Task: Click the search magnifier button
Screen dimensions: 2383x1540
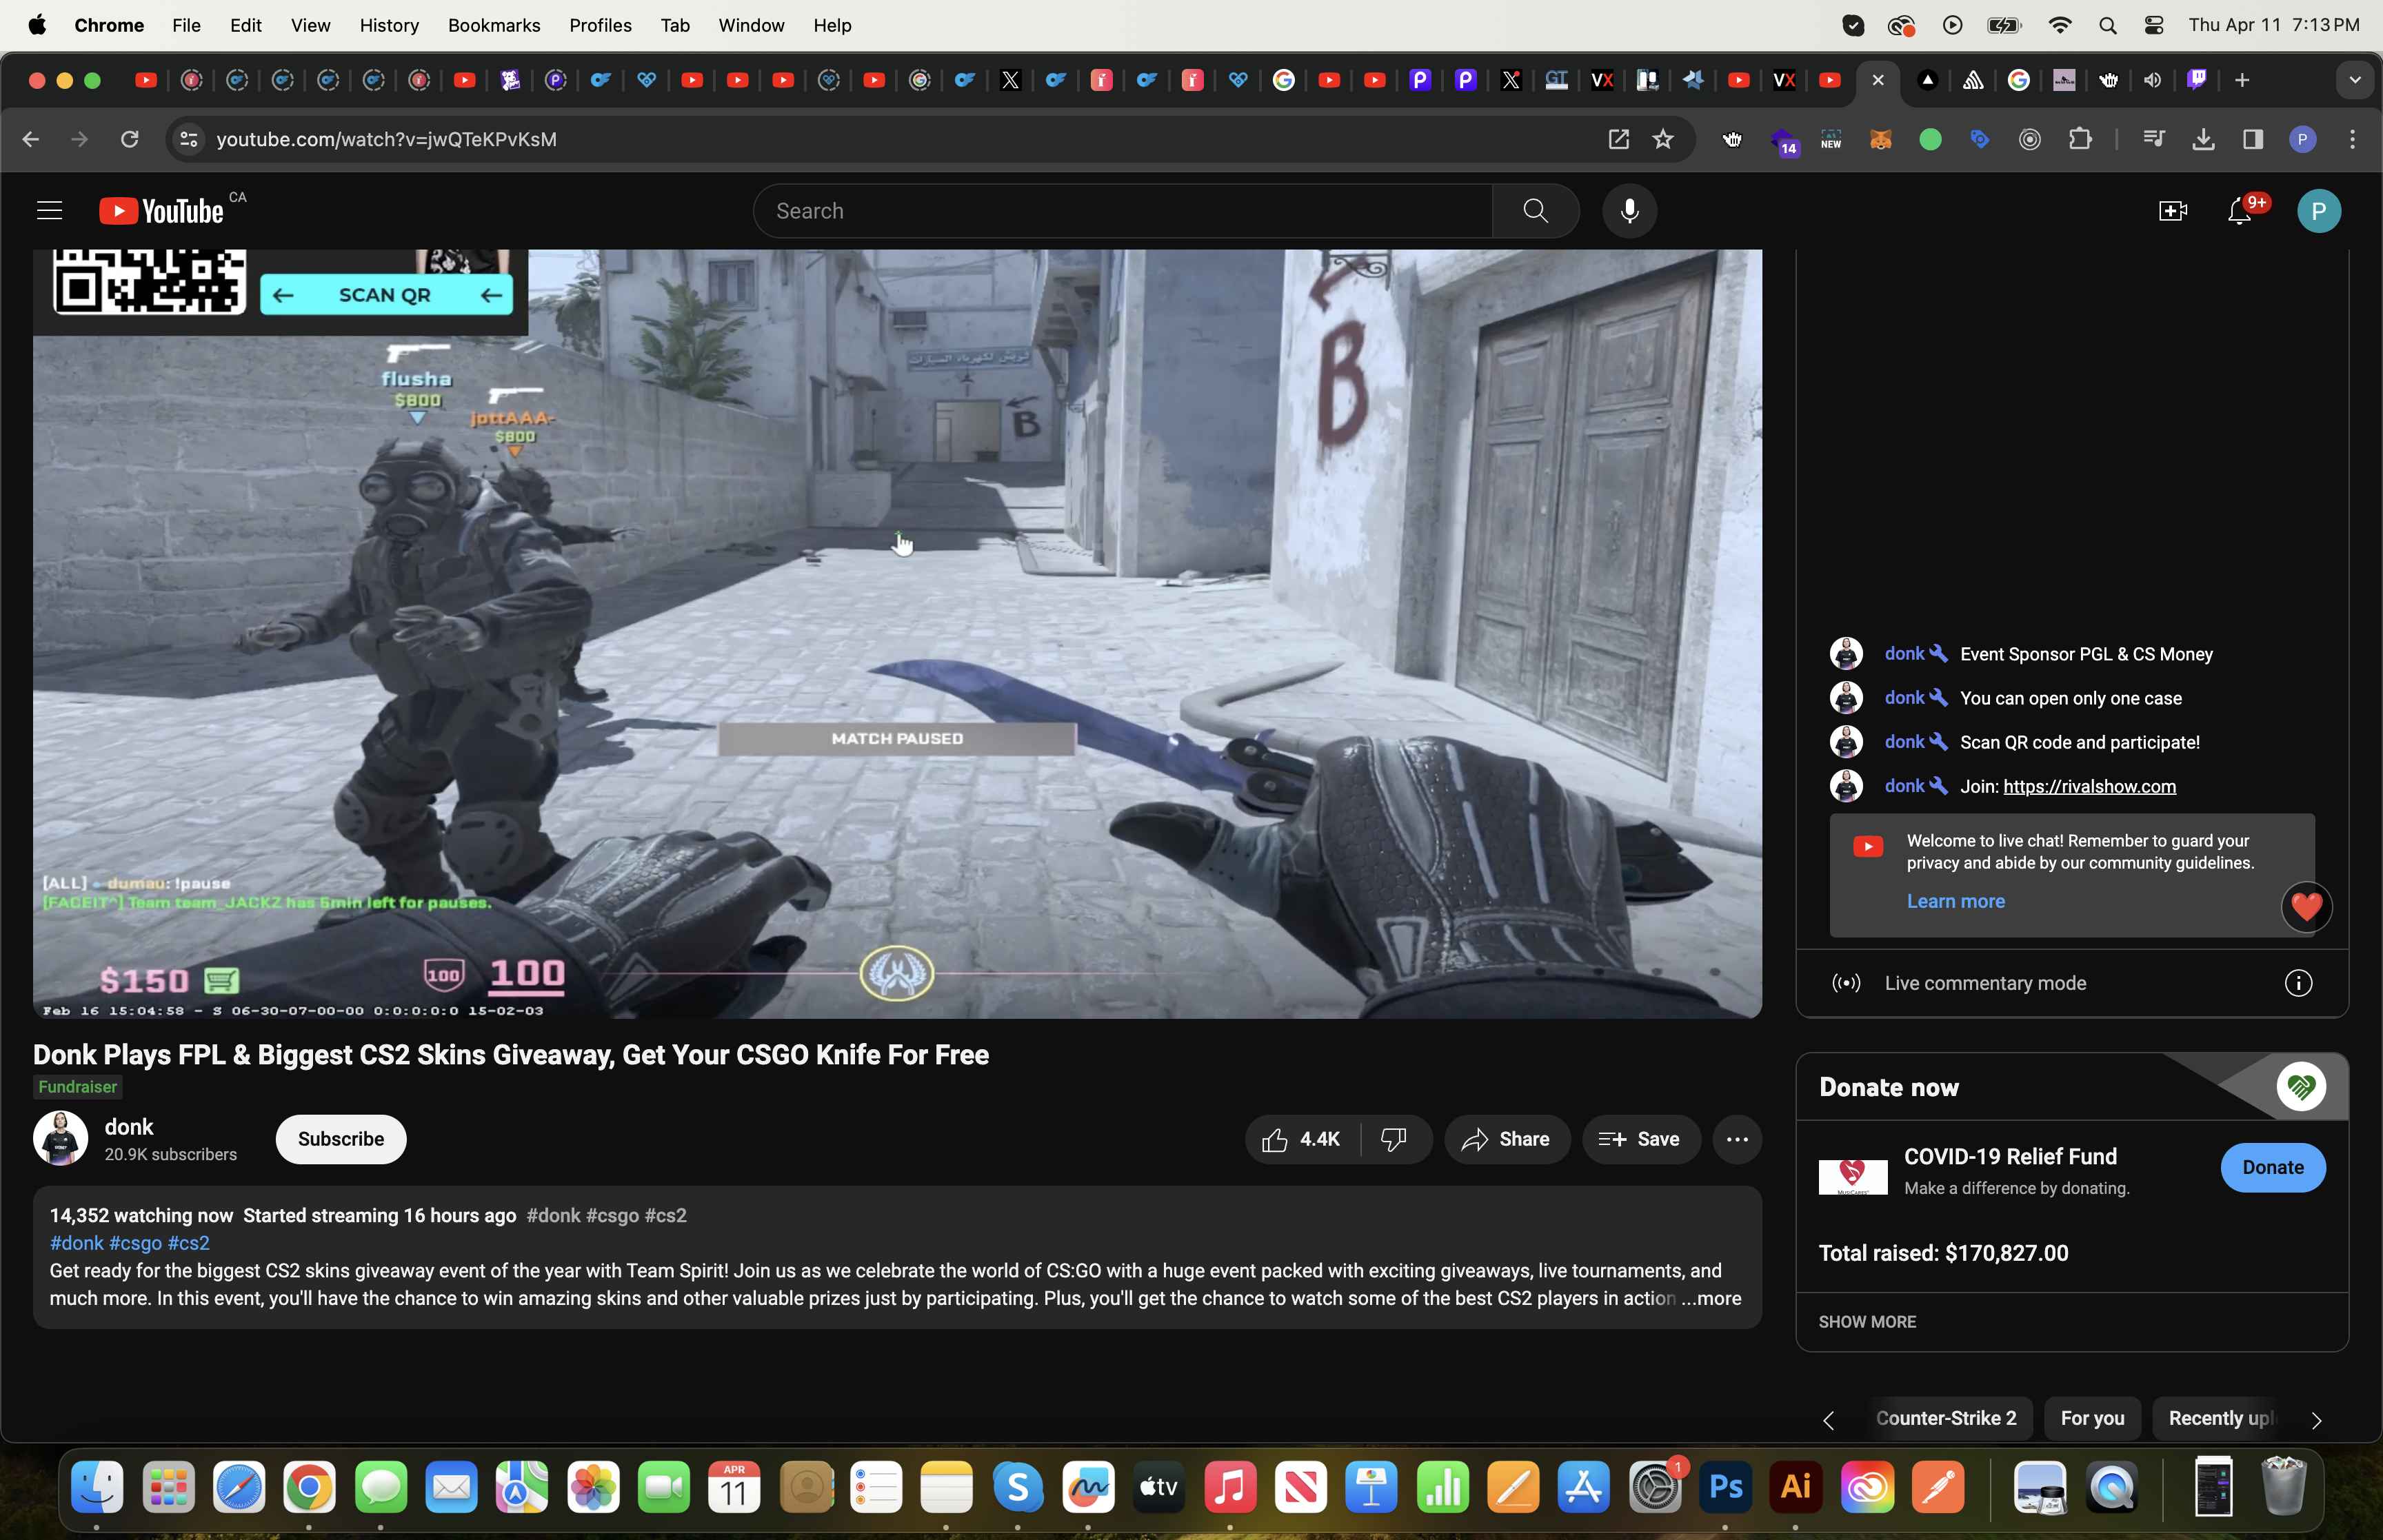Action: coord(1535,211)
